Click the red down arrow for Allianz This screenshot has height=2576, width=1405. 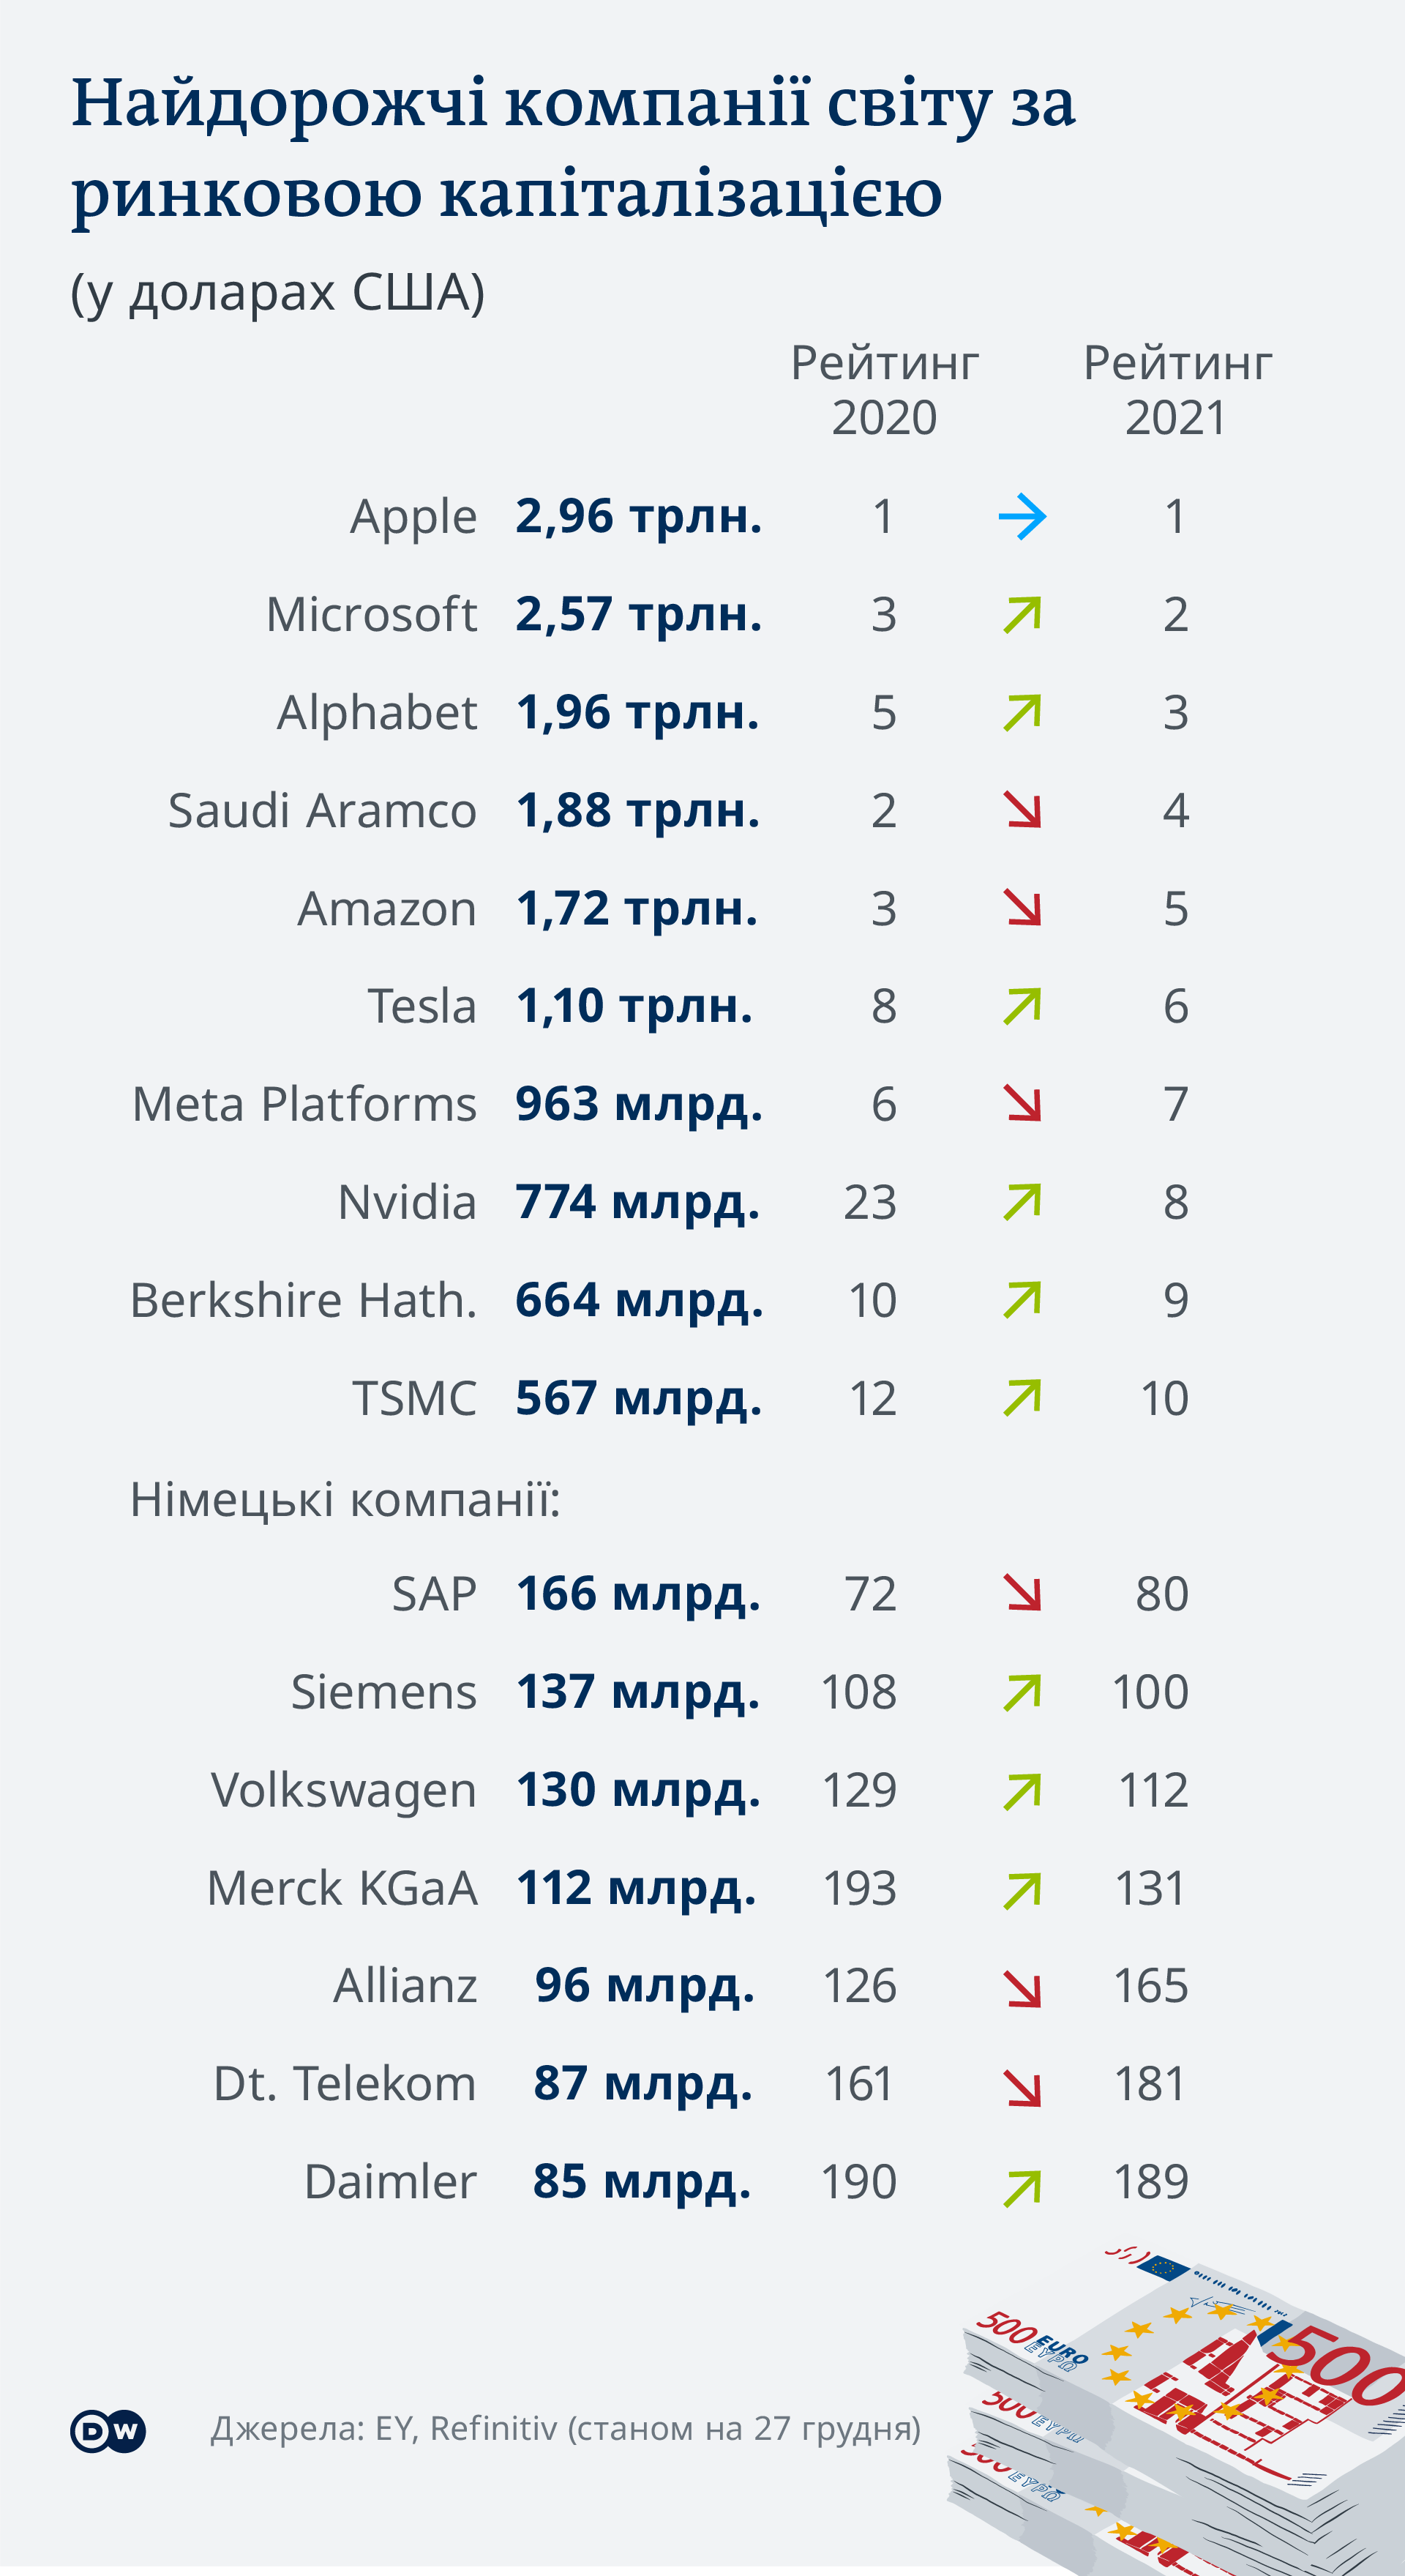click(x=1023, y=1986)
